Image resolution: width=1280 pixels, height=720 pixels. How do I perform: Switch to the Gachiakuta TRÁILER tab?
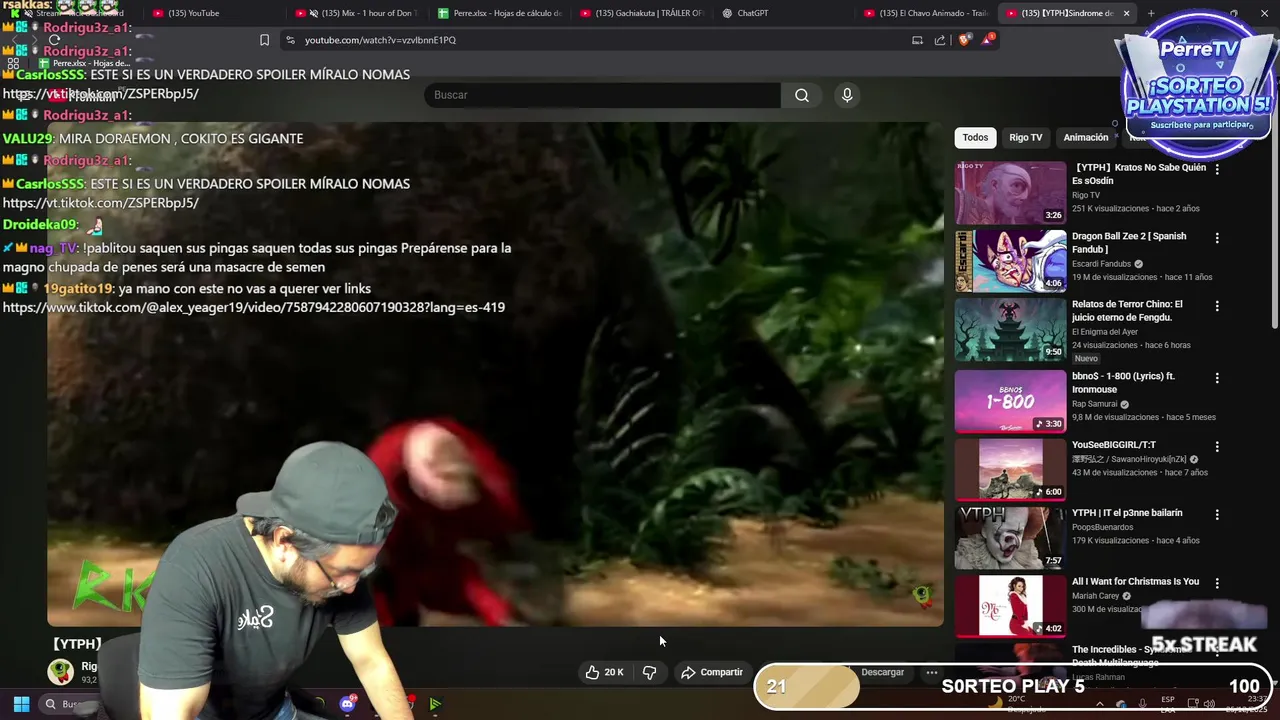(643, 13)
